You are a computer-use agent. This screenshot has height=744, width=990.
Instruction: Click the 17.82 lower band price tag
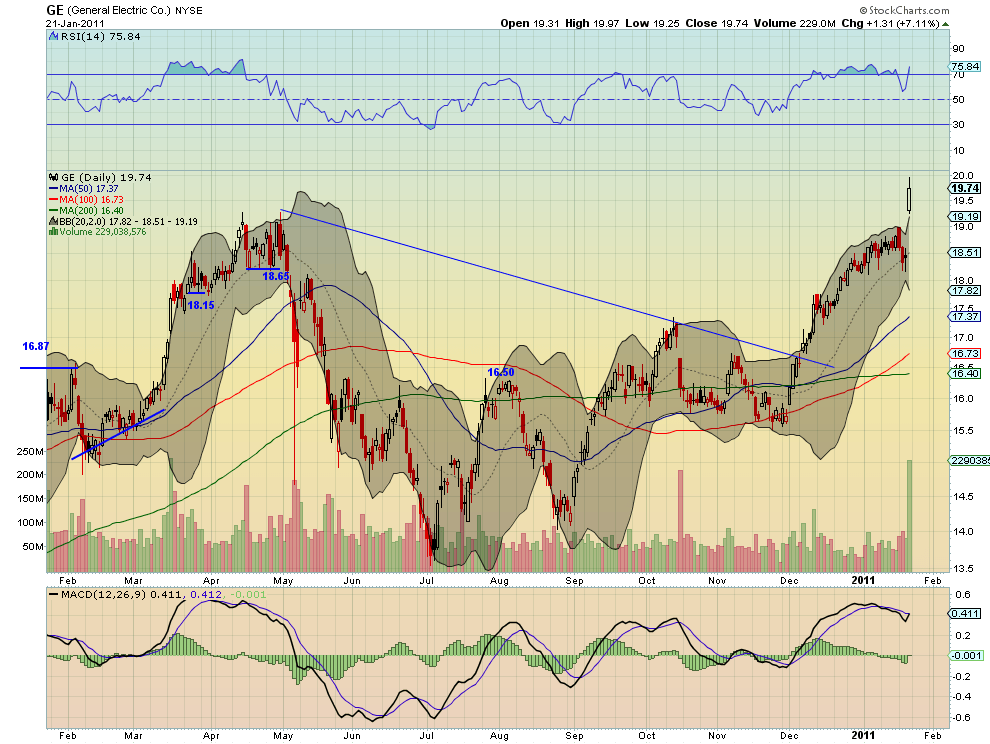[965, 291]
